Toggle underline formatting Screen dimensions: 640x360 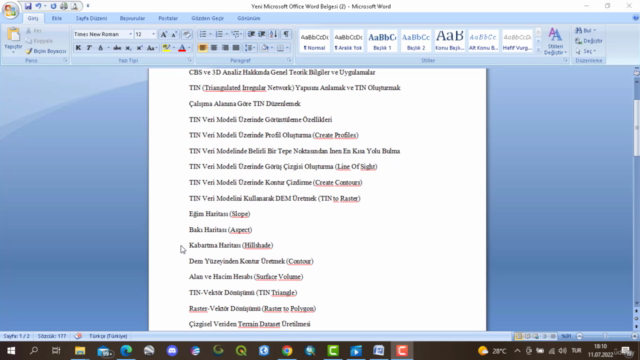[x=100, y=48]
